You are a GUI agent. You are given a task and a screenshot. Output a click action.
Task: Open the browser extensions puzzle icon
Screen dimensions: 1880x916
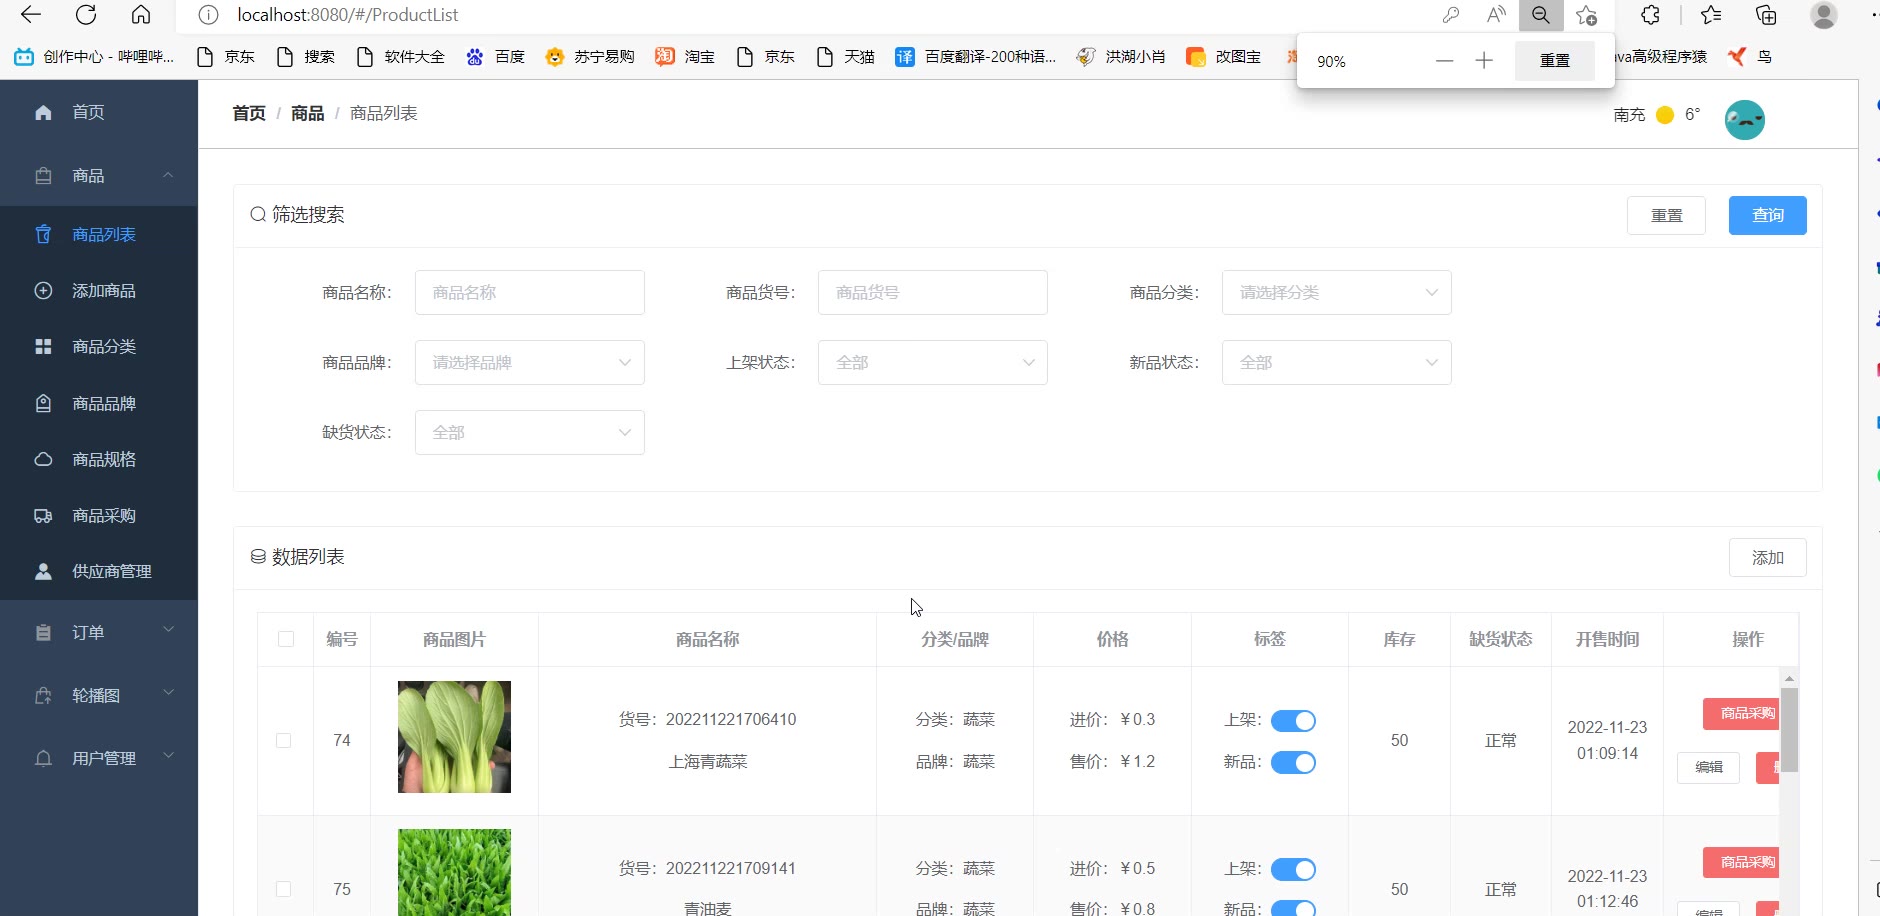click(1651, 15)
